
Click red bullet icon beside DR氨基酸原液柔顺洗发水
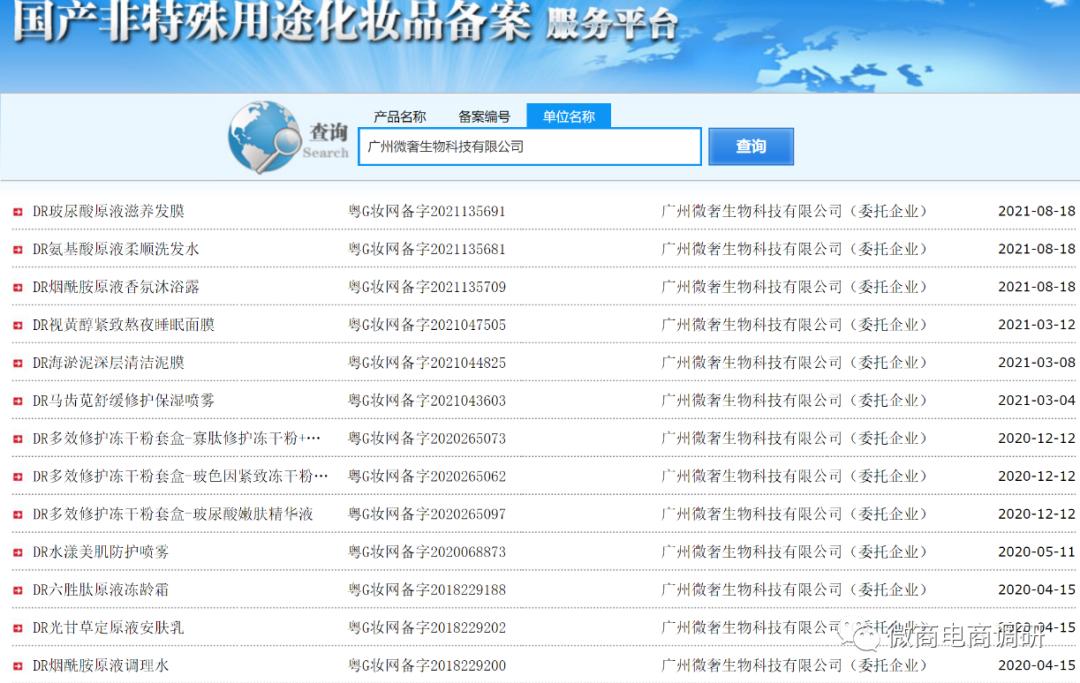[18, 250]
